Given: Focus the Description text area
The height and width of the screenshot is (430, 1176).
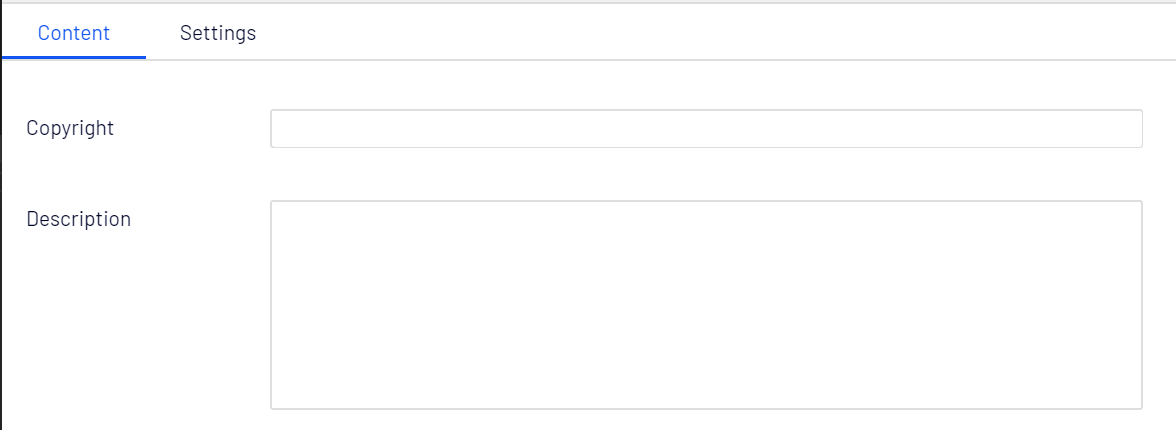Looking at the screenshot, I should [706, 305].
